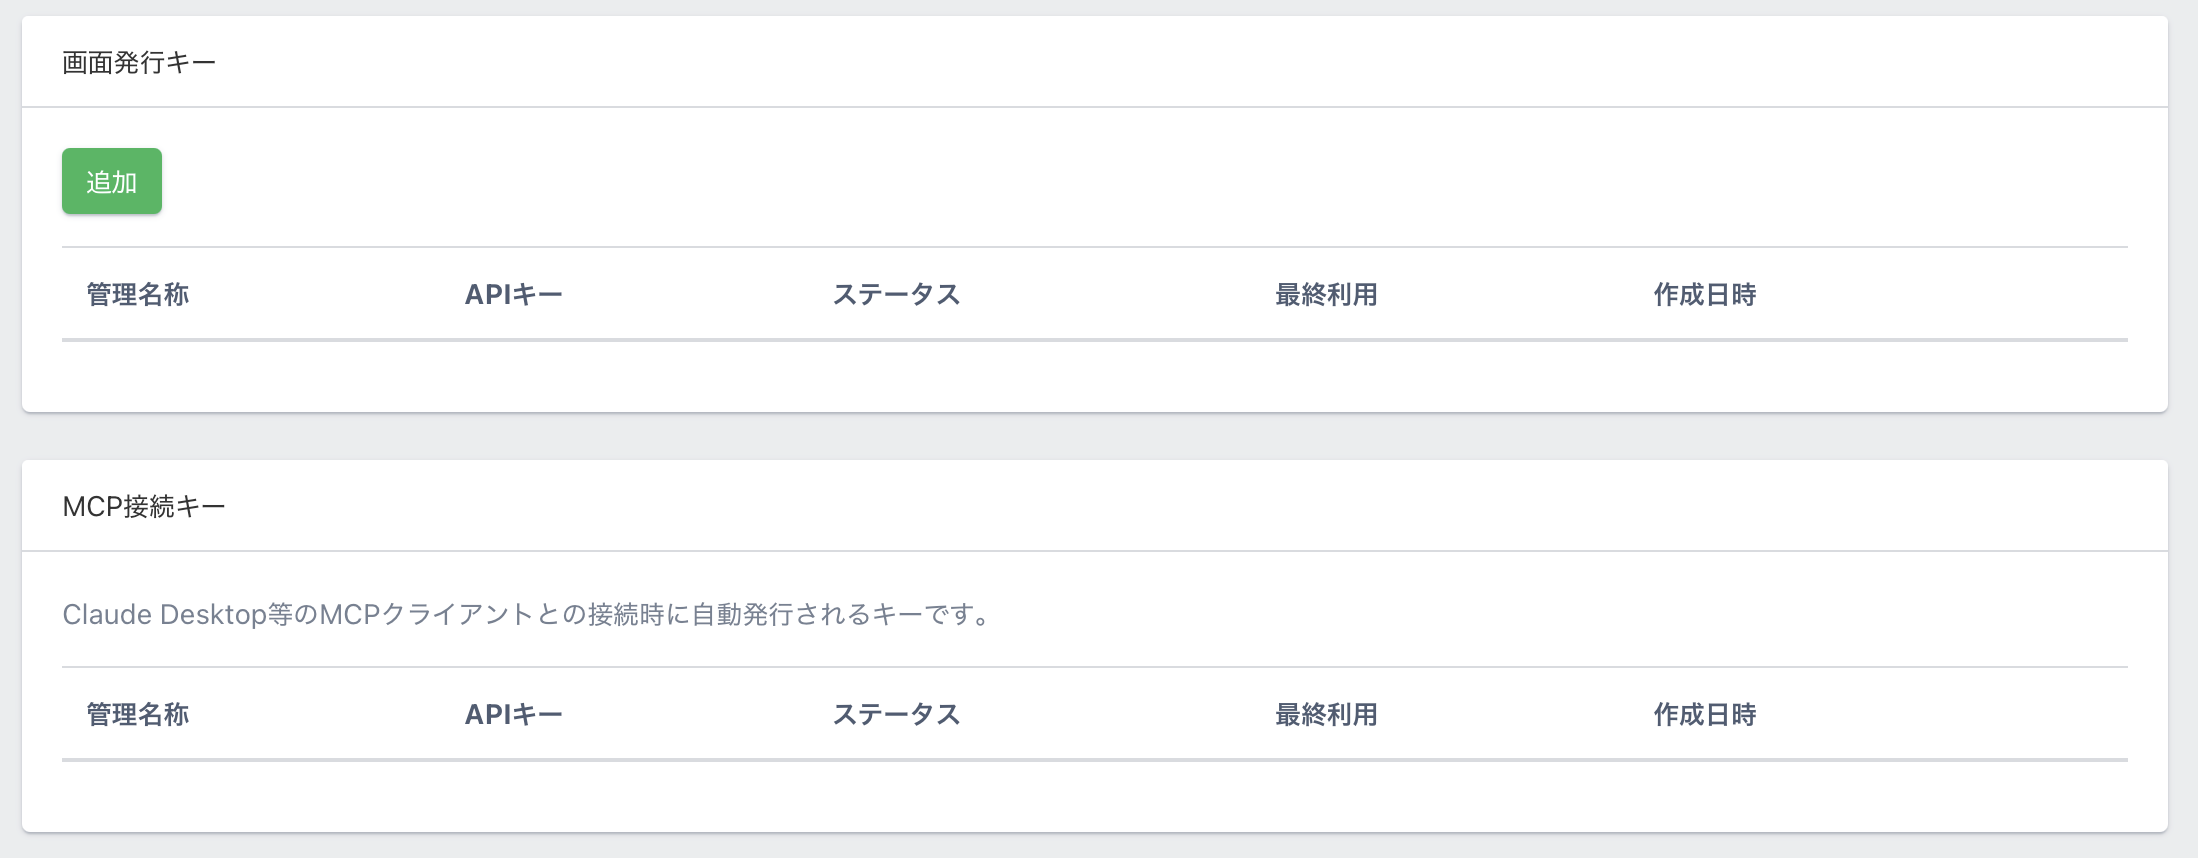Click empty row area of 画面発行キー table
This screenshot has width=2198, height=858.
(x=1094, y=375)
